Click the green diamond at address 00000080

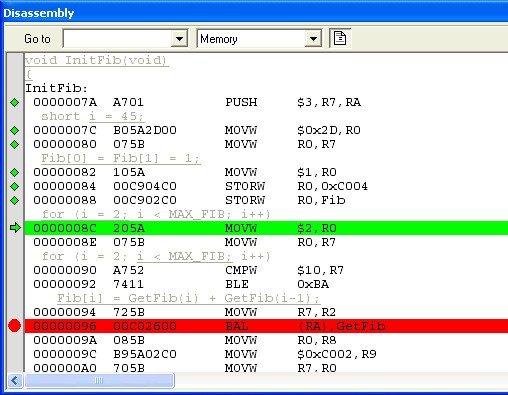[15, 144]
